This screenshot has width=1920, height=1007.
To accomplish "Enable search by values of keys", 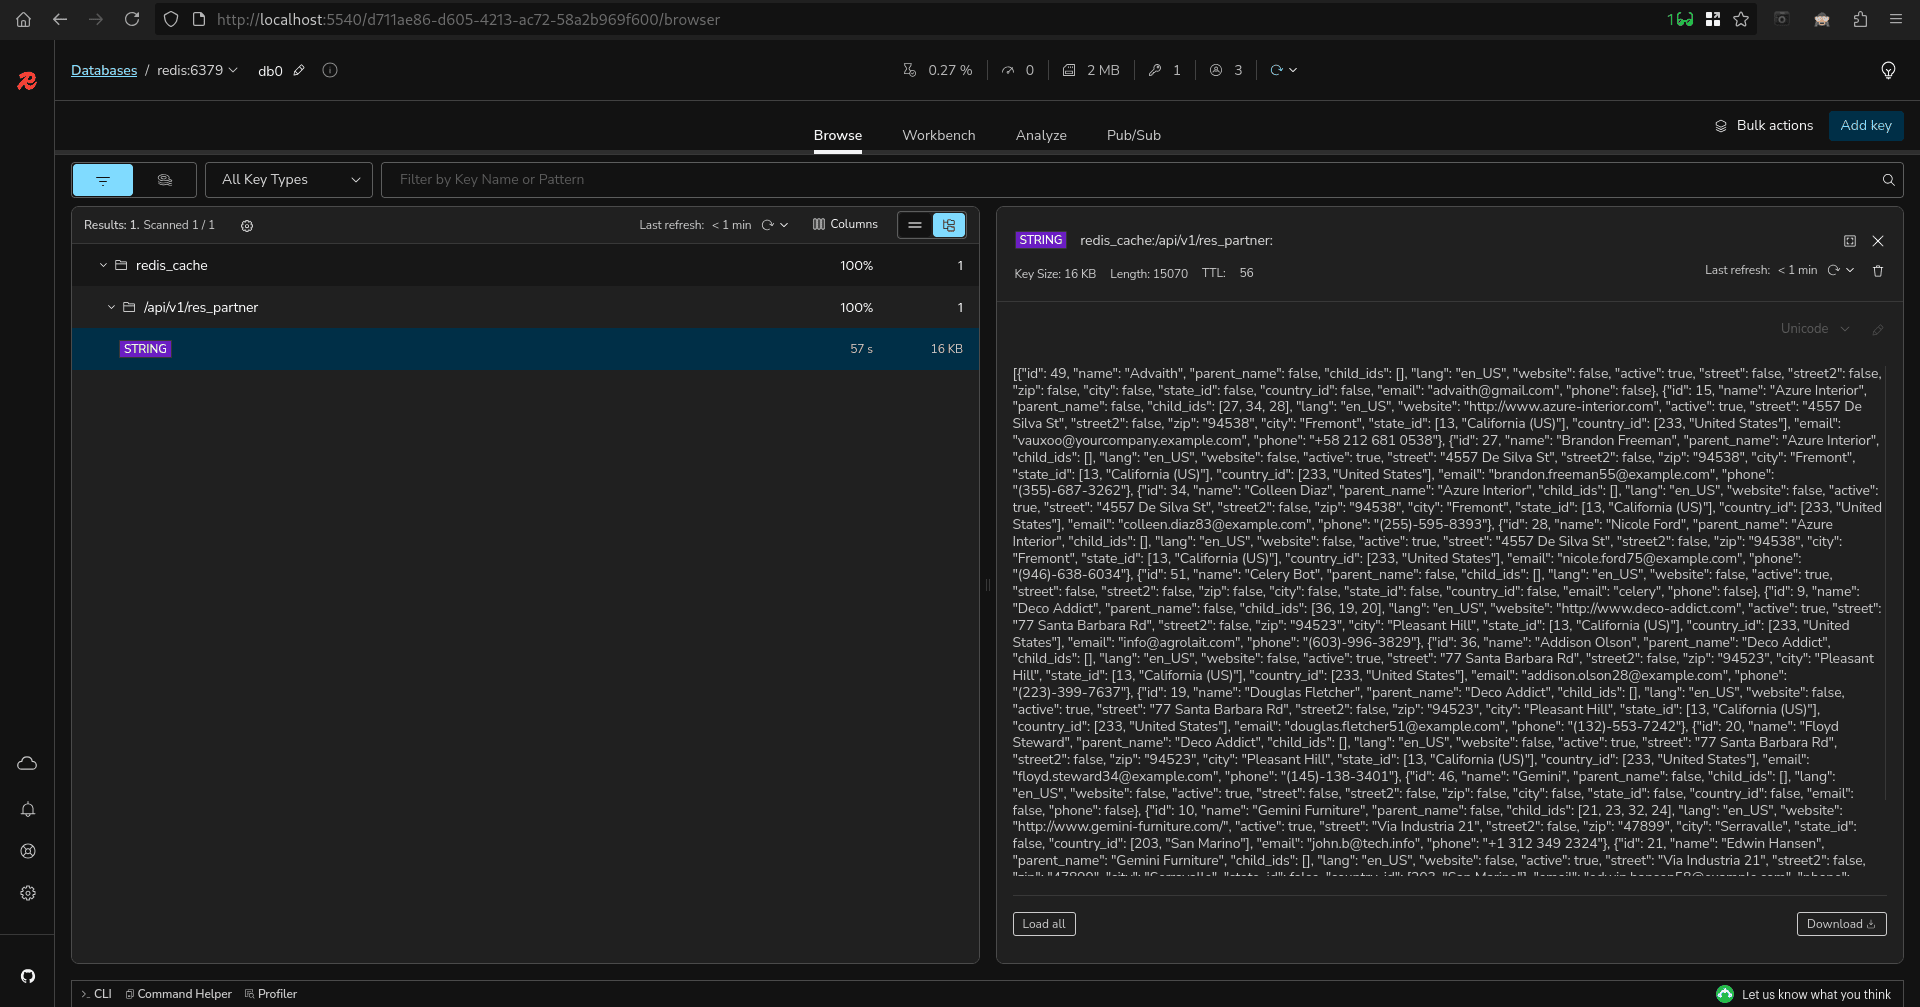I will [164, 179].
